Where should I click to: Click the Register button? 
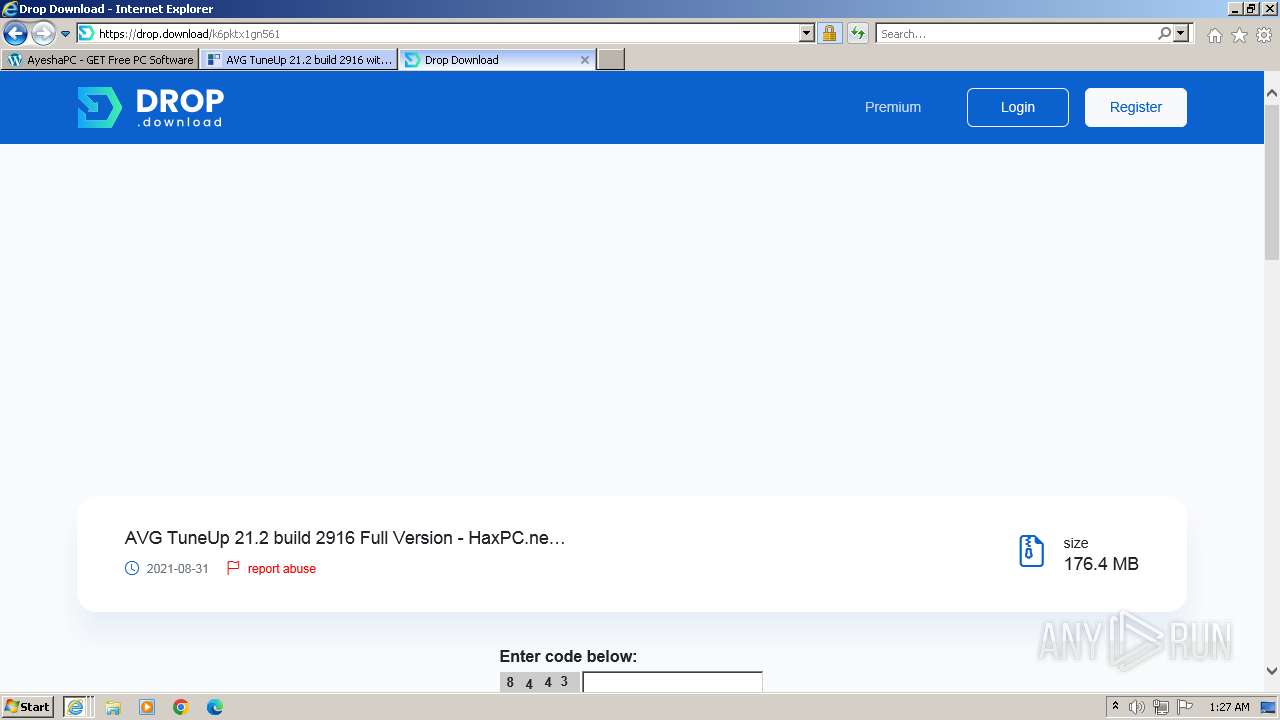point(1136,107)
